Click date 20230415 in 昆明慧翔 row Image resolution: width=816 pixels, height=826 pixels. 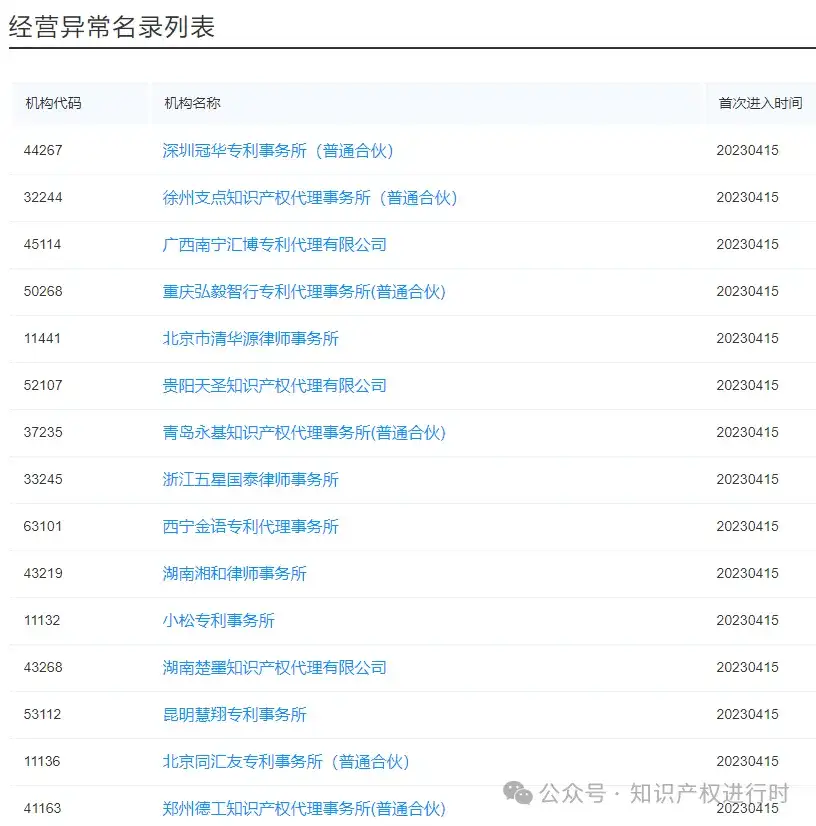(x=748, y=714)
